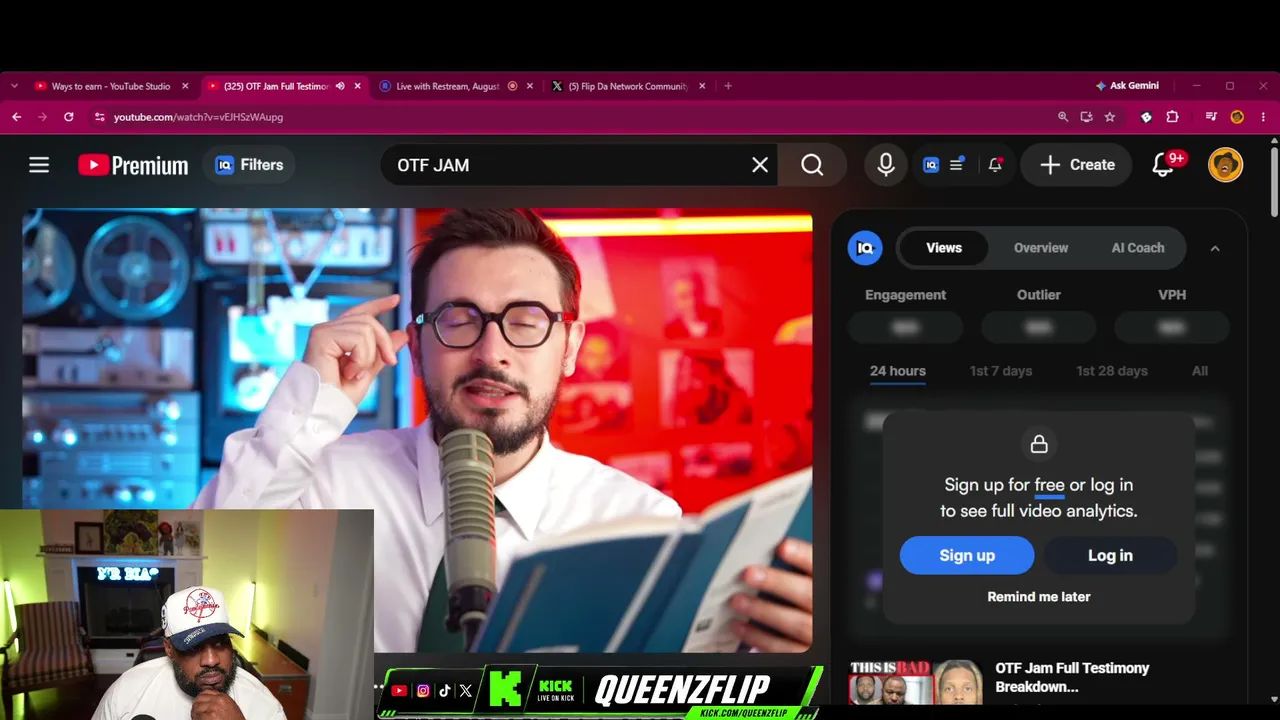
Task: Install the app using the address bar icon
Action: (1086, 117)
